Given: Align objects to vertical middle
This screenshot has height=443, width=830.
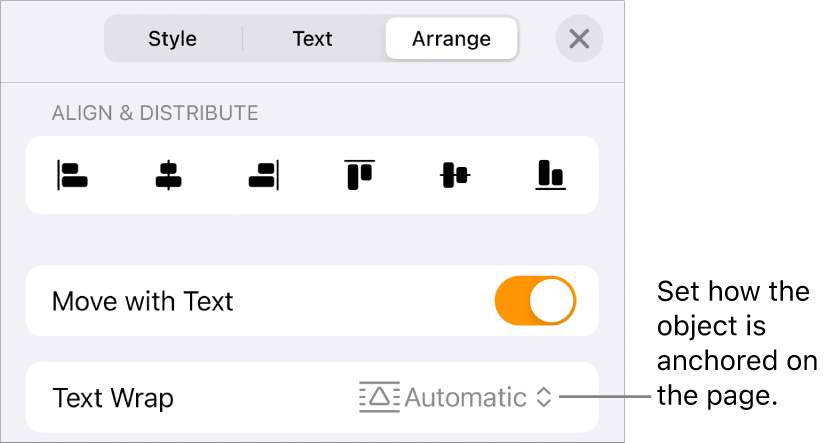Looking at the screenshot, I should [455, 176].
